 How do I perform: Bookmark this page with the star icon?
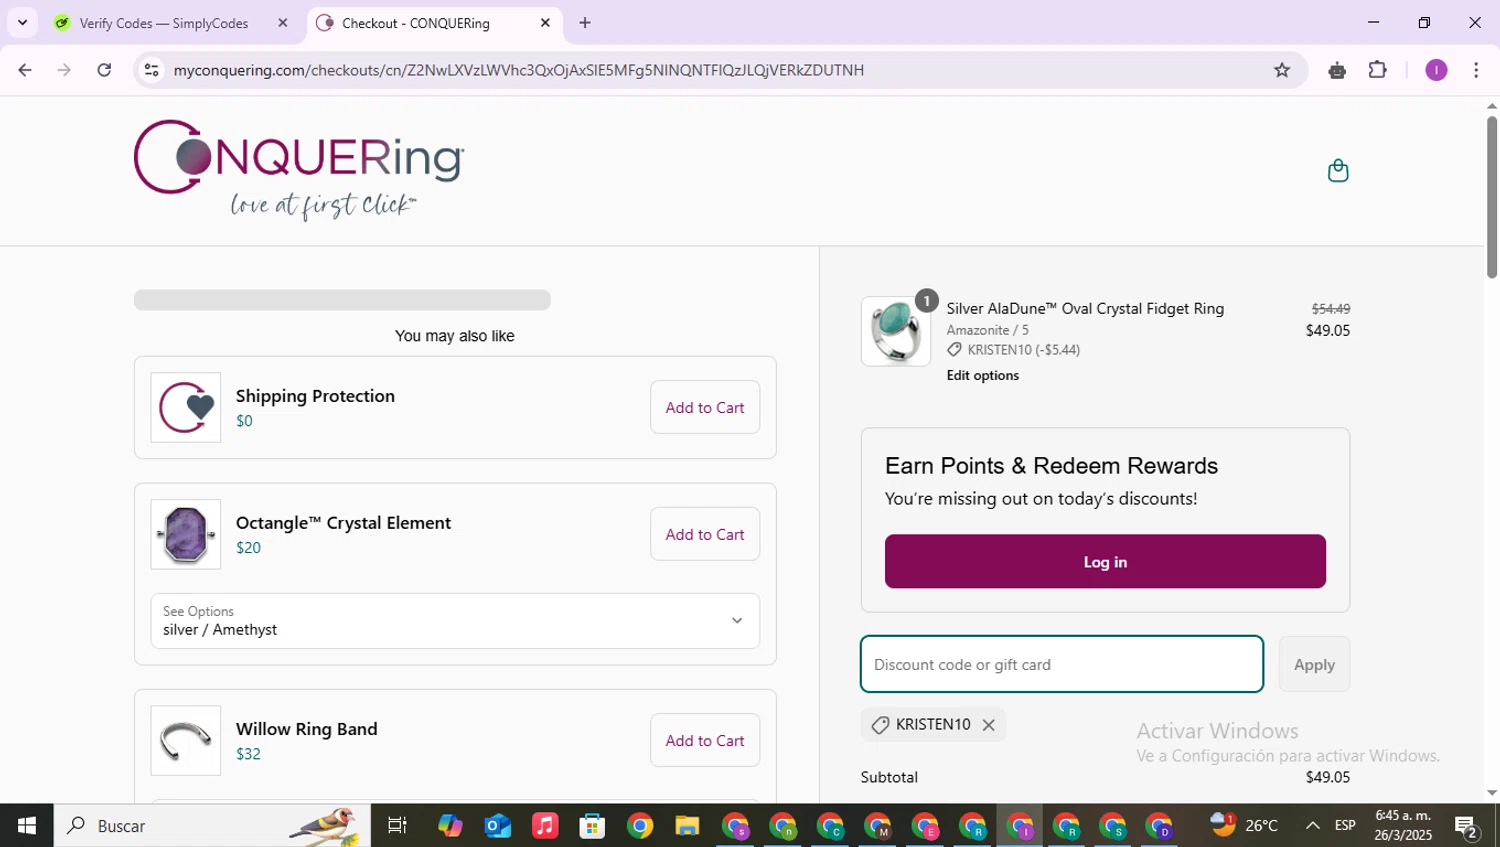point(1282,70)
